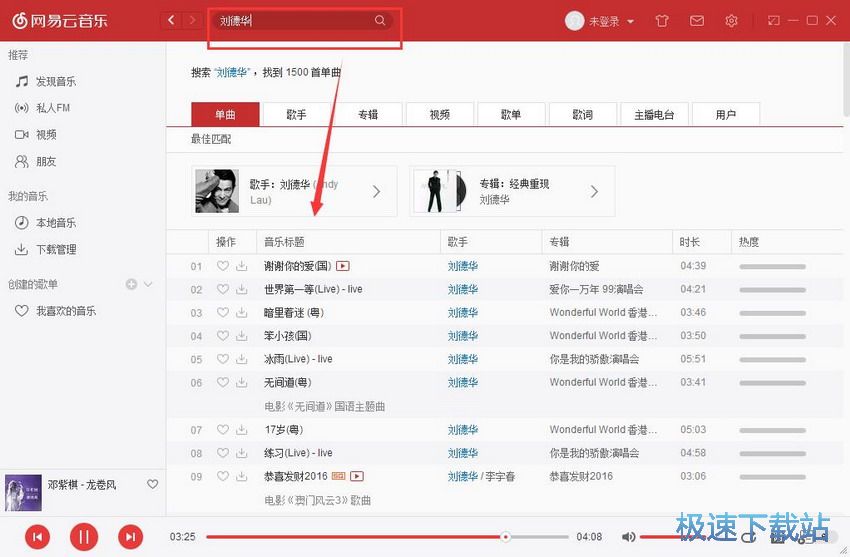850x557 pixels.
Task: Open album 你是我的骄傲演唱会 on row 05
Action: point(594,359)
